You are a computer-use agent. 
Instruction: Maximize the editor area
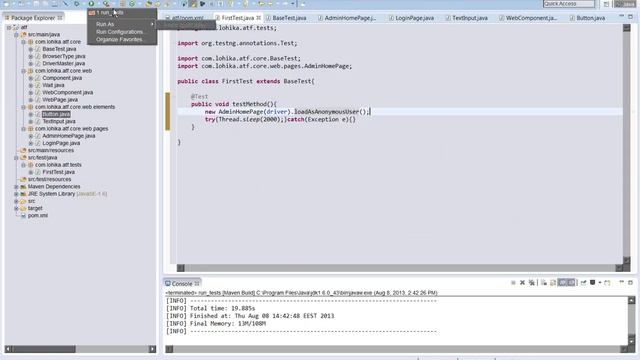coord(631,17)
